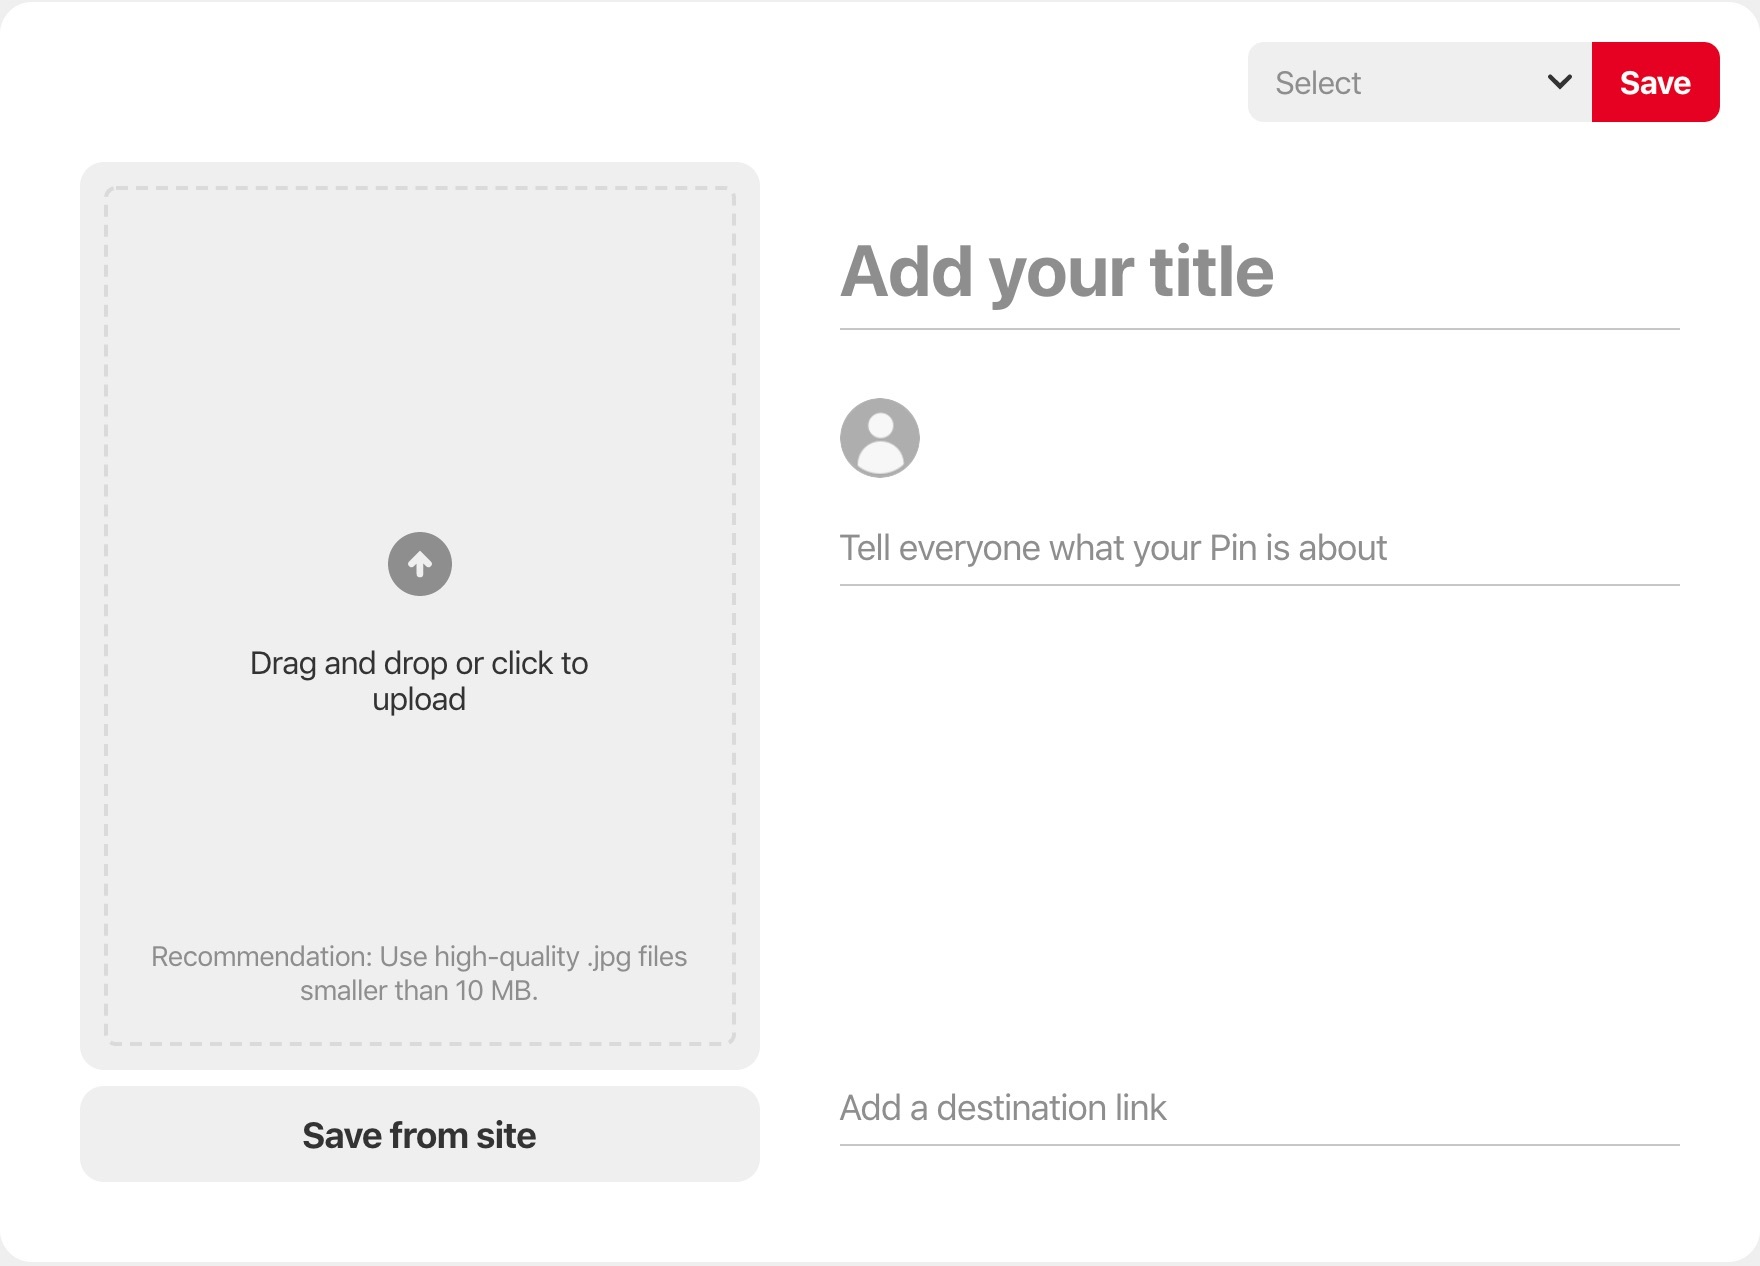Click the gray panel edge around the dropzone

92,600
